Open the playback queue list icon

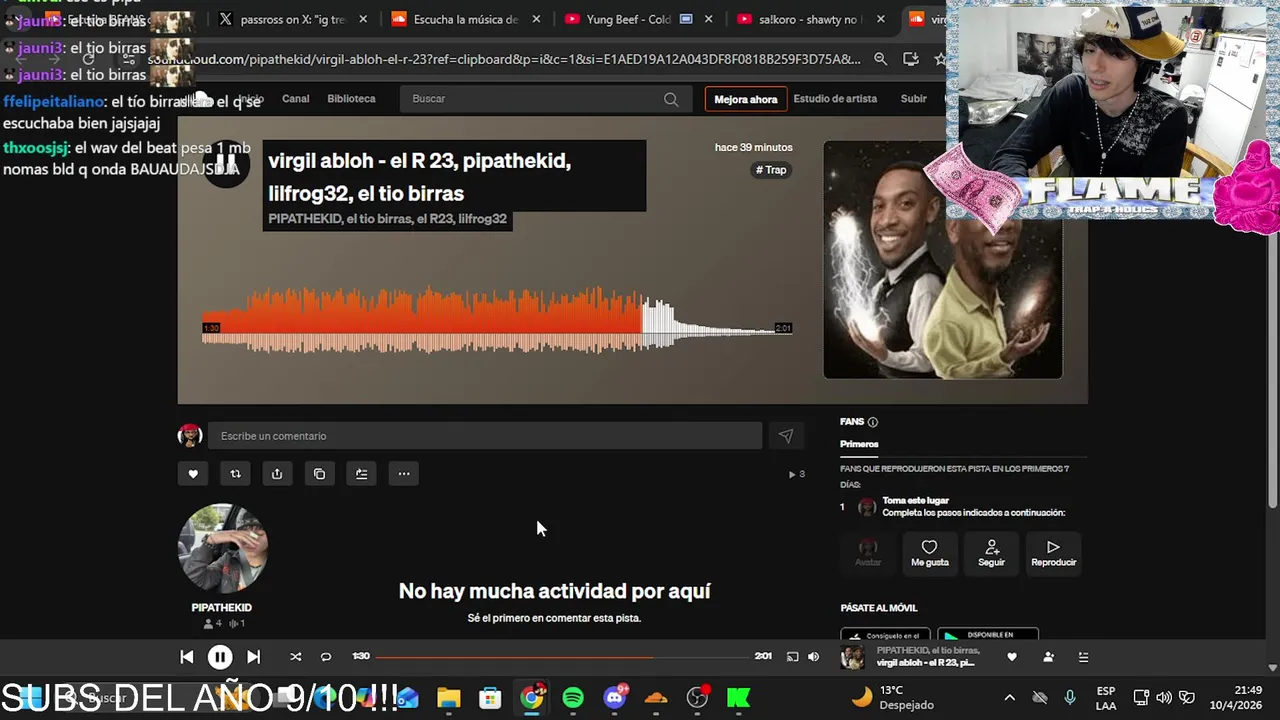point(1083,657)
